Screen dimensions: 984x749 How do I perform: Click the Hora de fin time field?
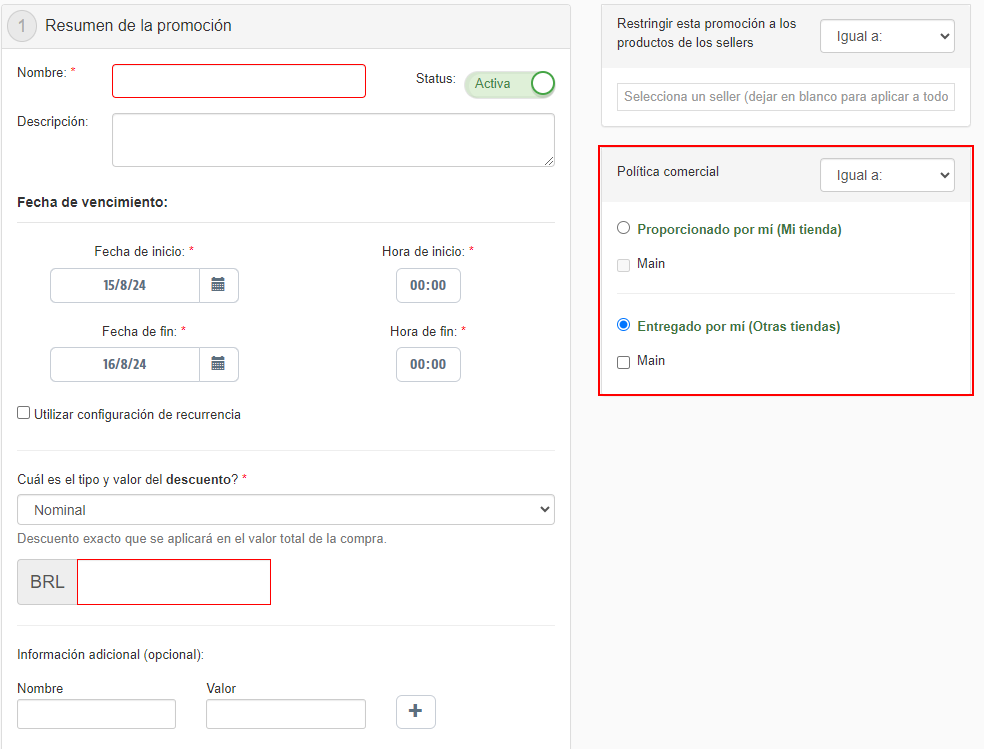pos(428,364)
